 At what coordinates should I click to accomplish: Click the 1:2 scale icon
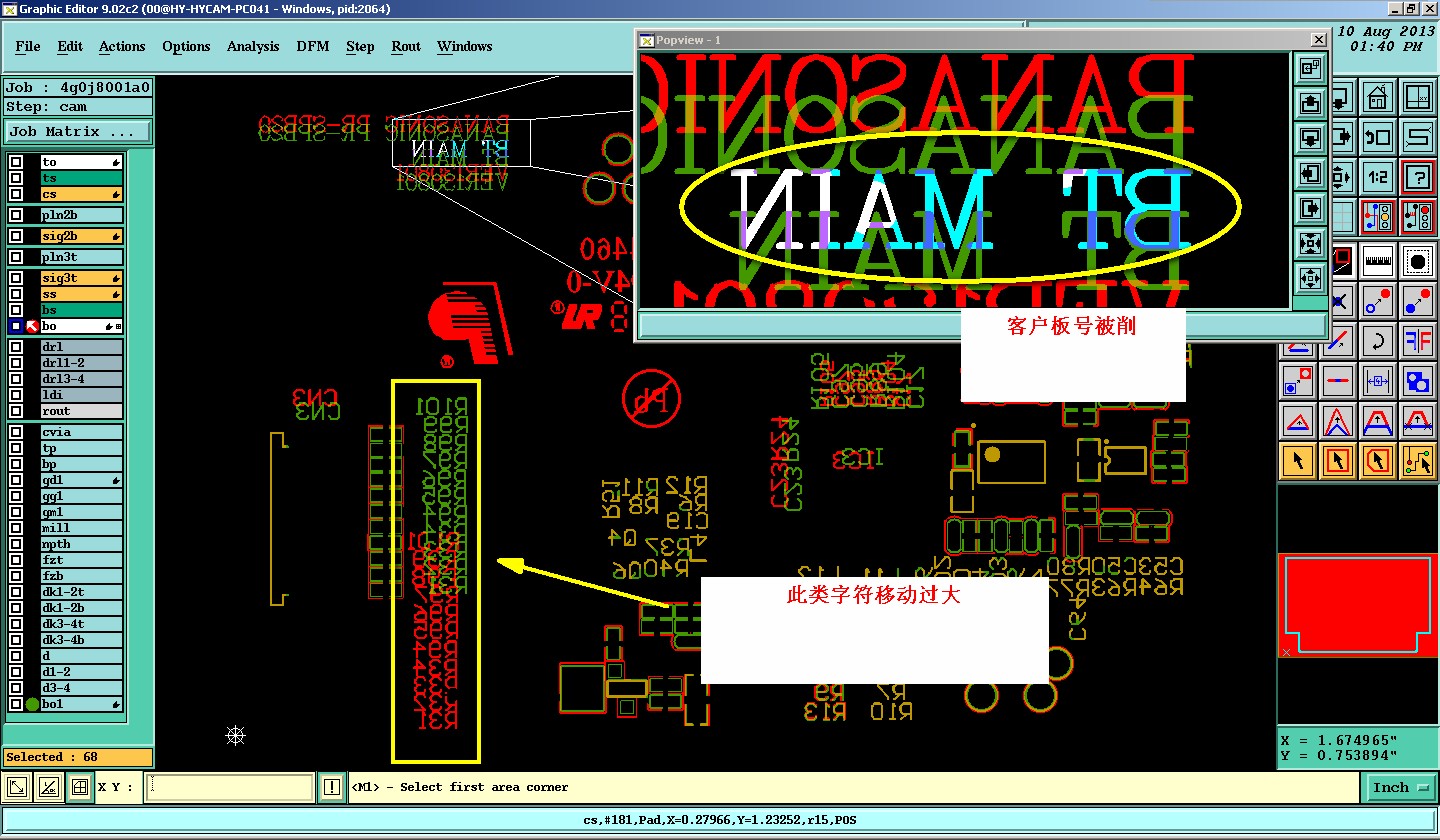click(x=1378, y=178)
